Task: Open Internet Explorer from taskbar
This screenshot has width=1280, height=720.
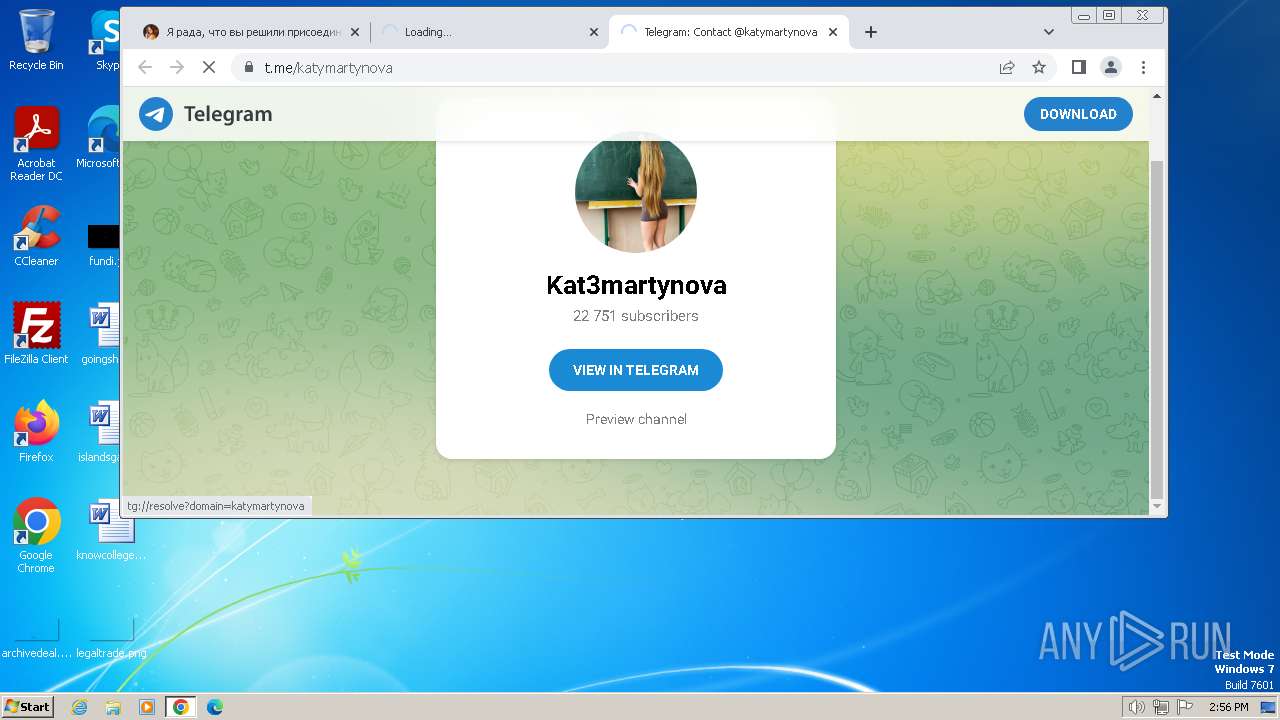Action: (x=79, y=707)
